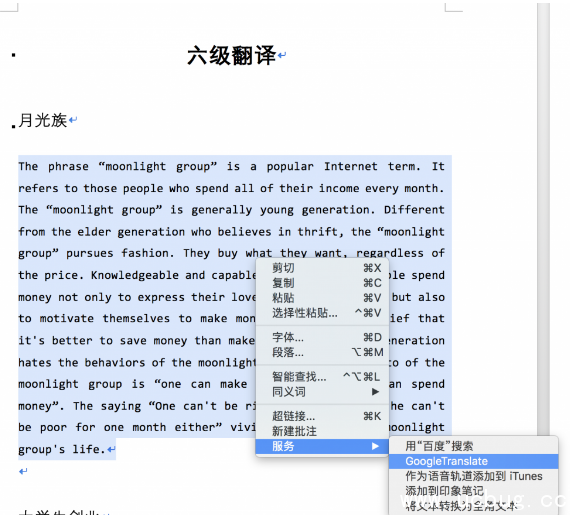Click the word "fashion." in paragraph
570x515 pixels.
tap(148, 253)
